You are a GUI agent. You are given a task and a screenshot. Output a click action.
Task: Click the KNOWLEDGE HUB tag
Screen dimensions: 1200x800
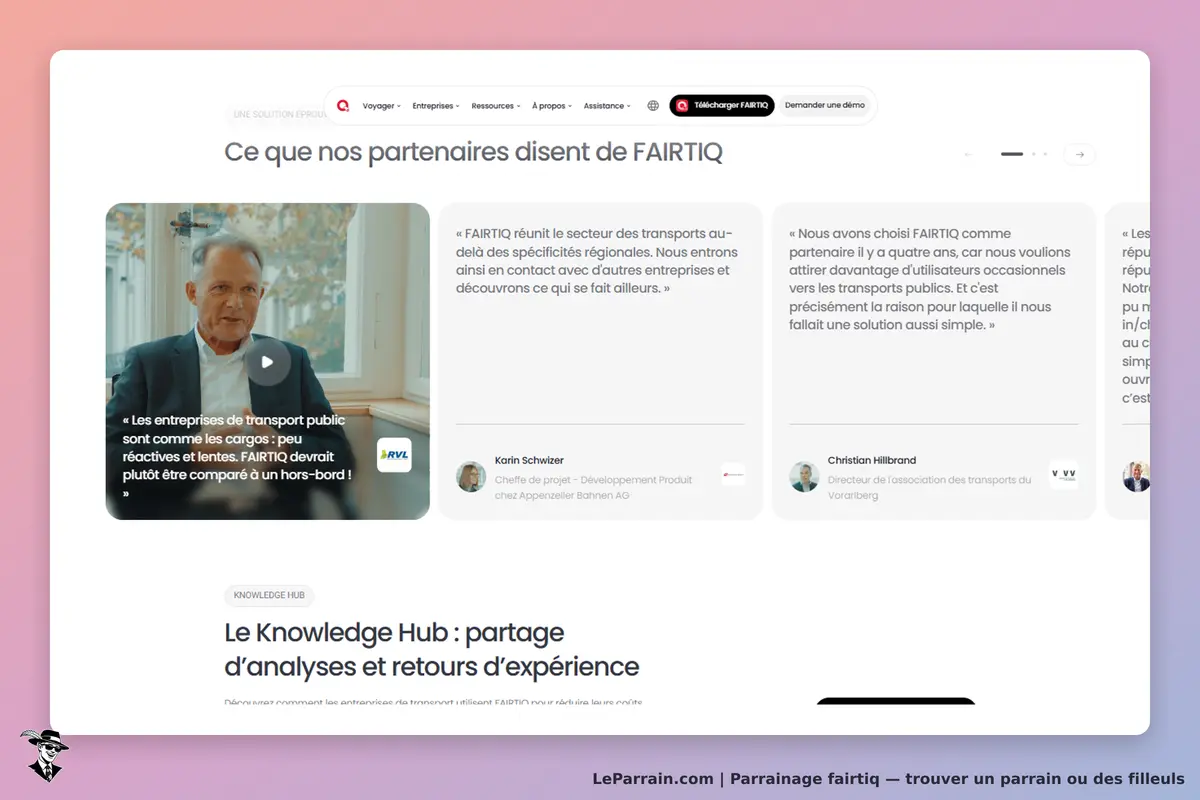pos(269,595)
